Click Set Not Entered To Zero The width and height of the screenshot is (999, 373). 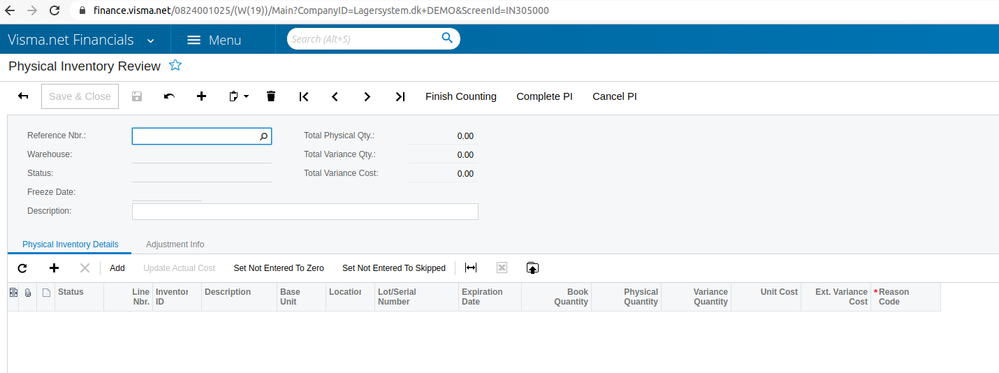click(278, 268)
